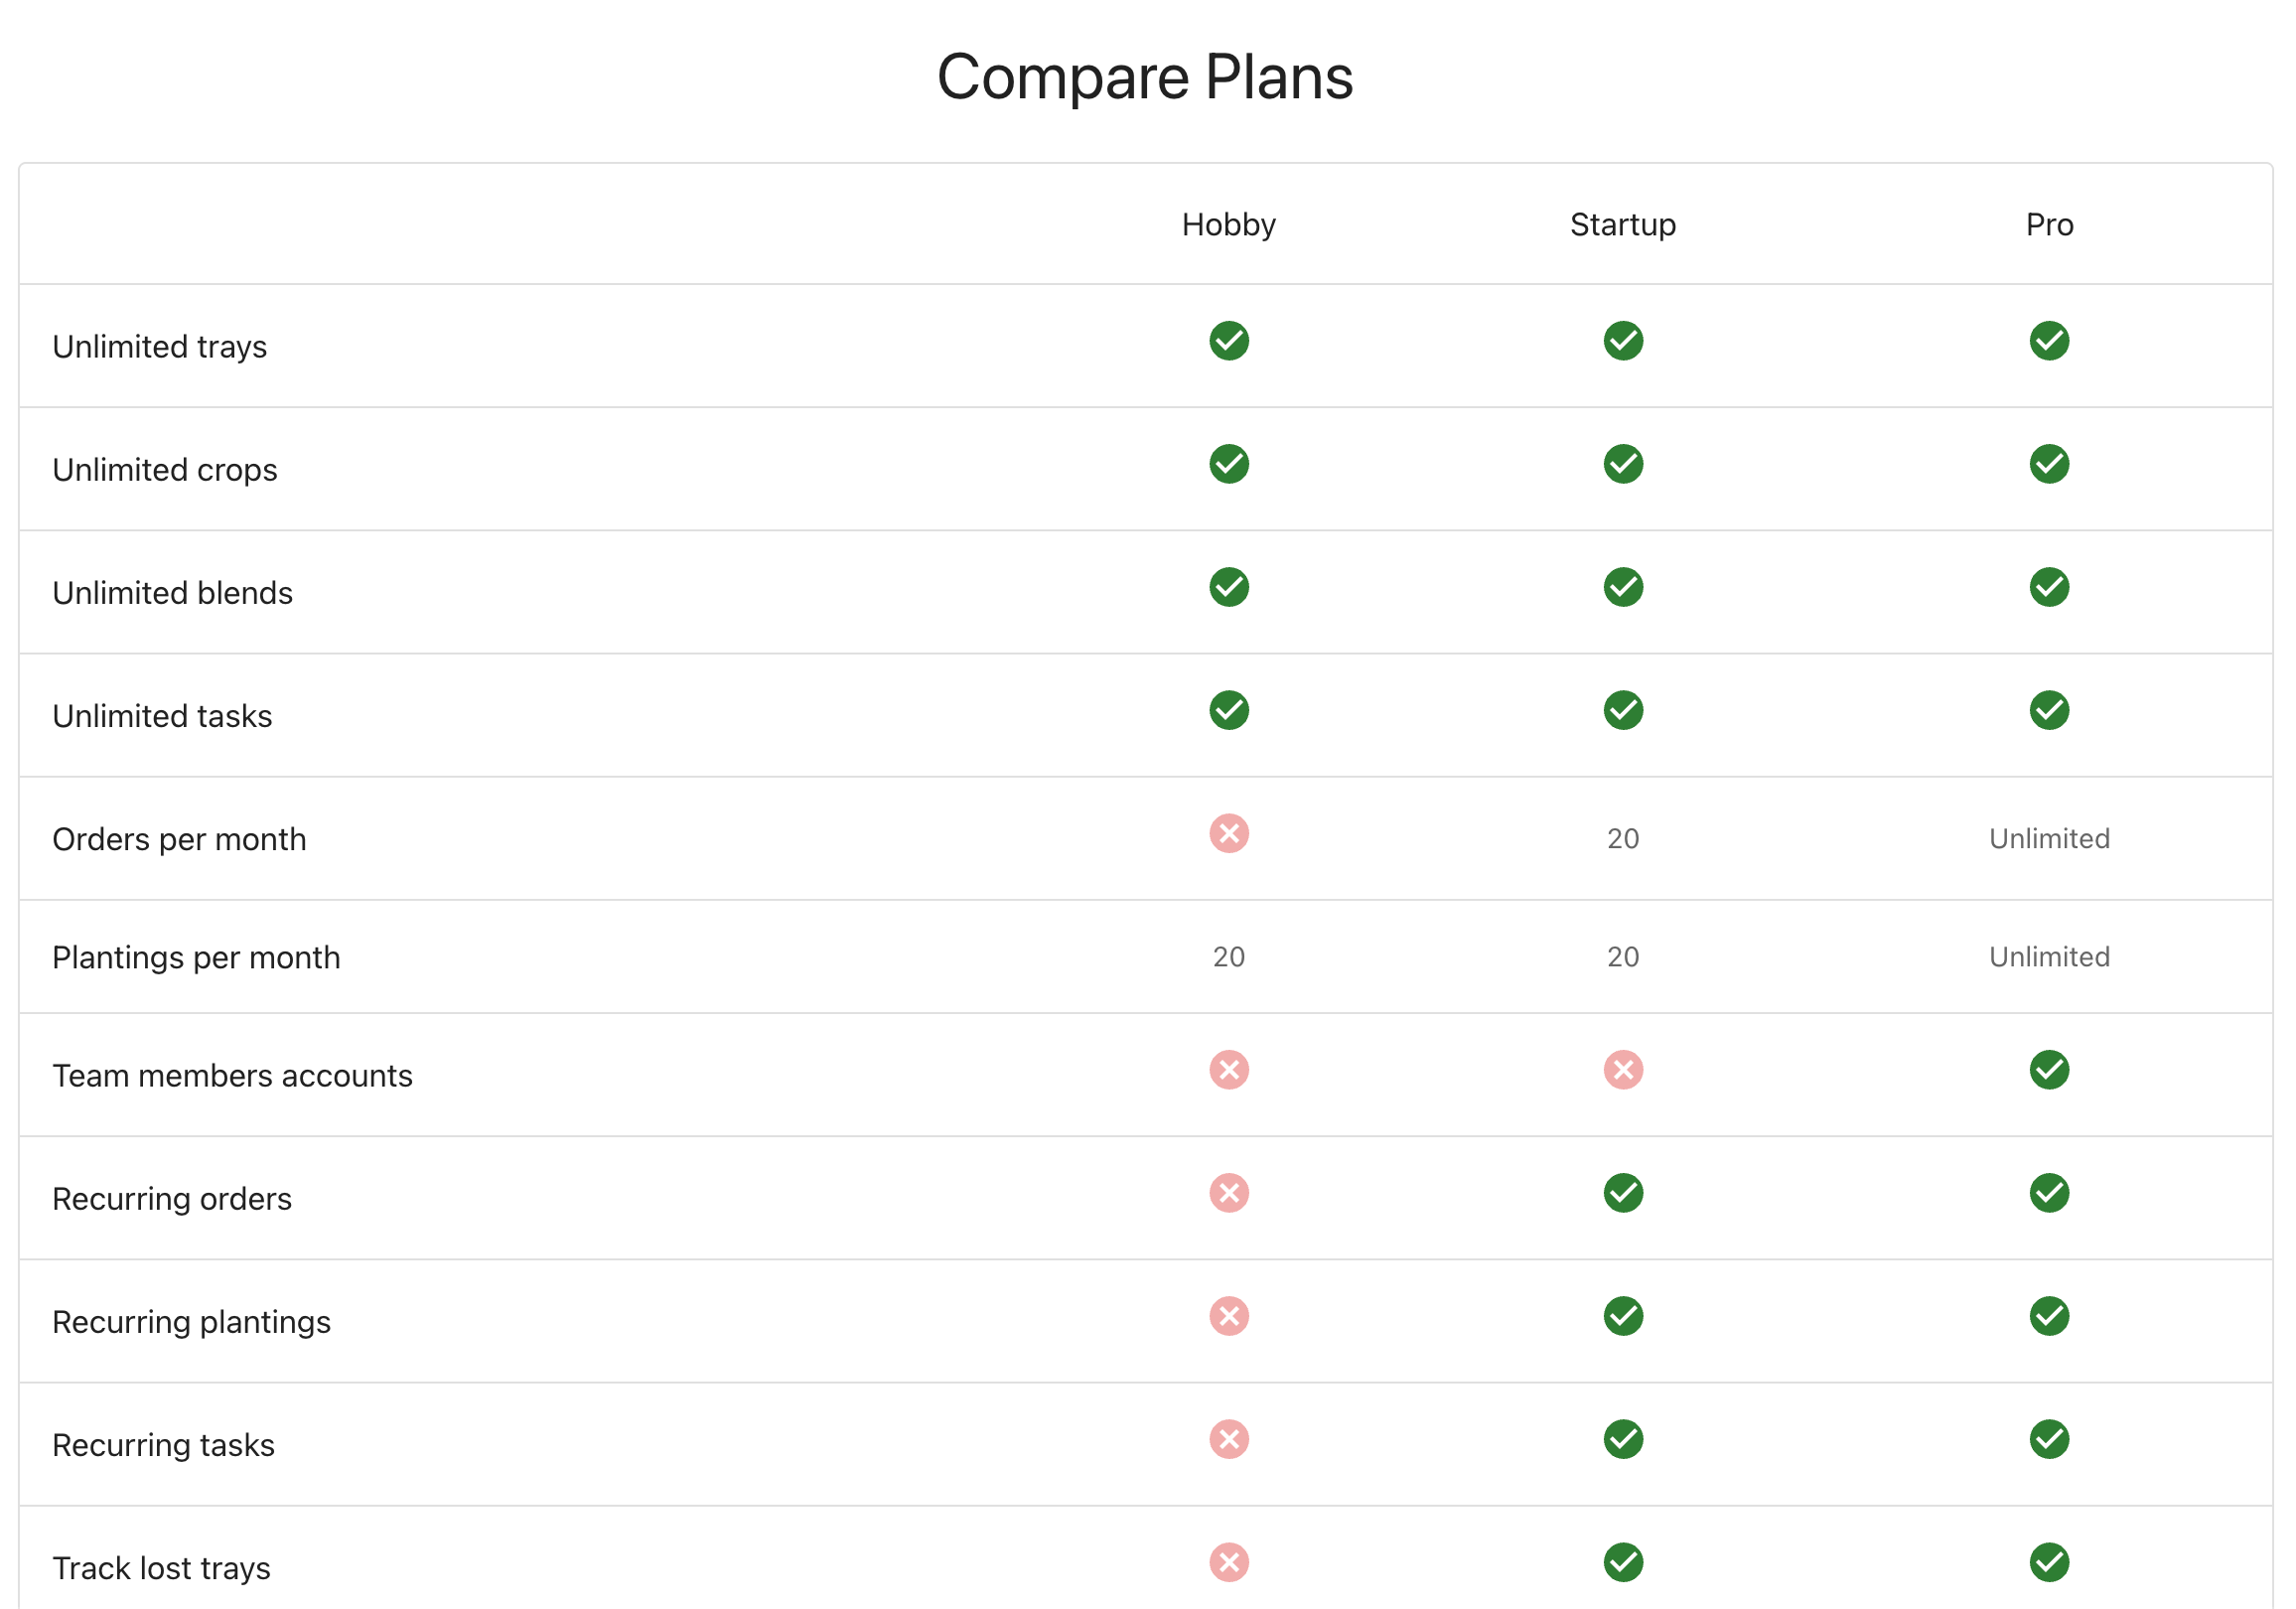Select the Hobby plan column header

pyautogui.click(x=1229, y=225)
